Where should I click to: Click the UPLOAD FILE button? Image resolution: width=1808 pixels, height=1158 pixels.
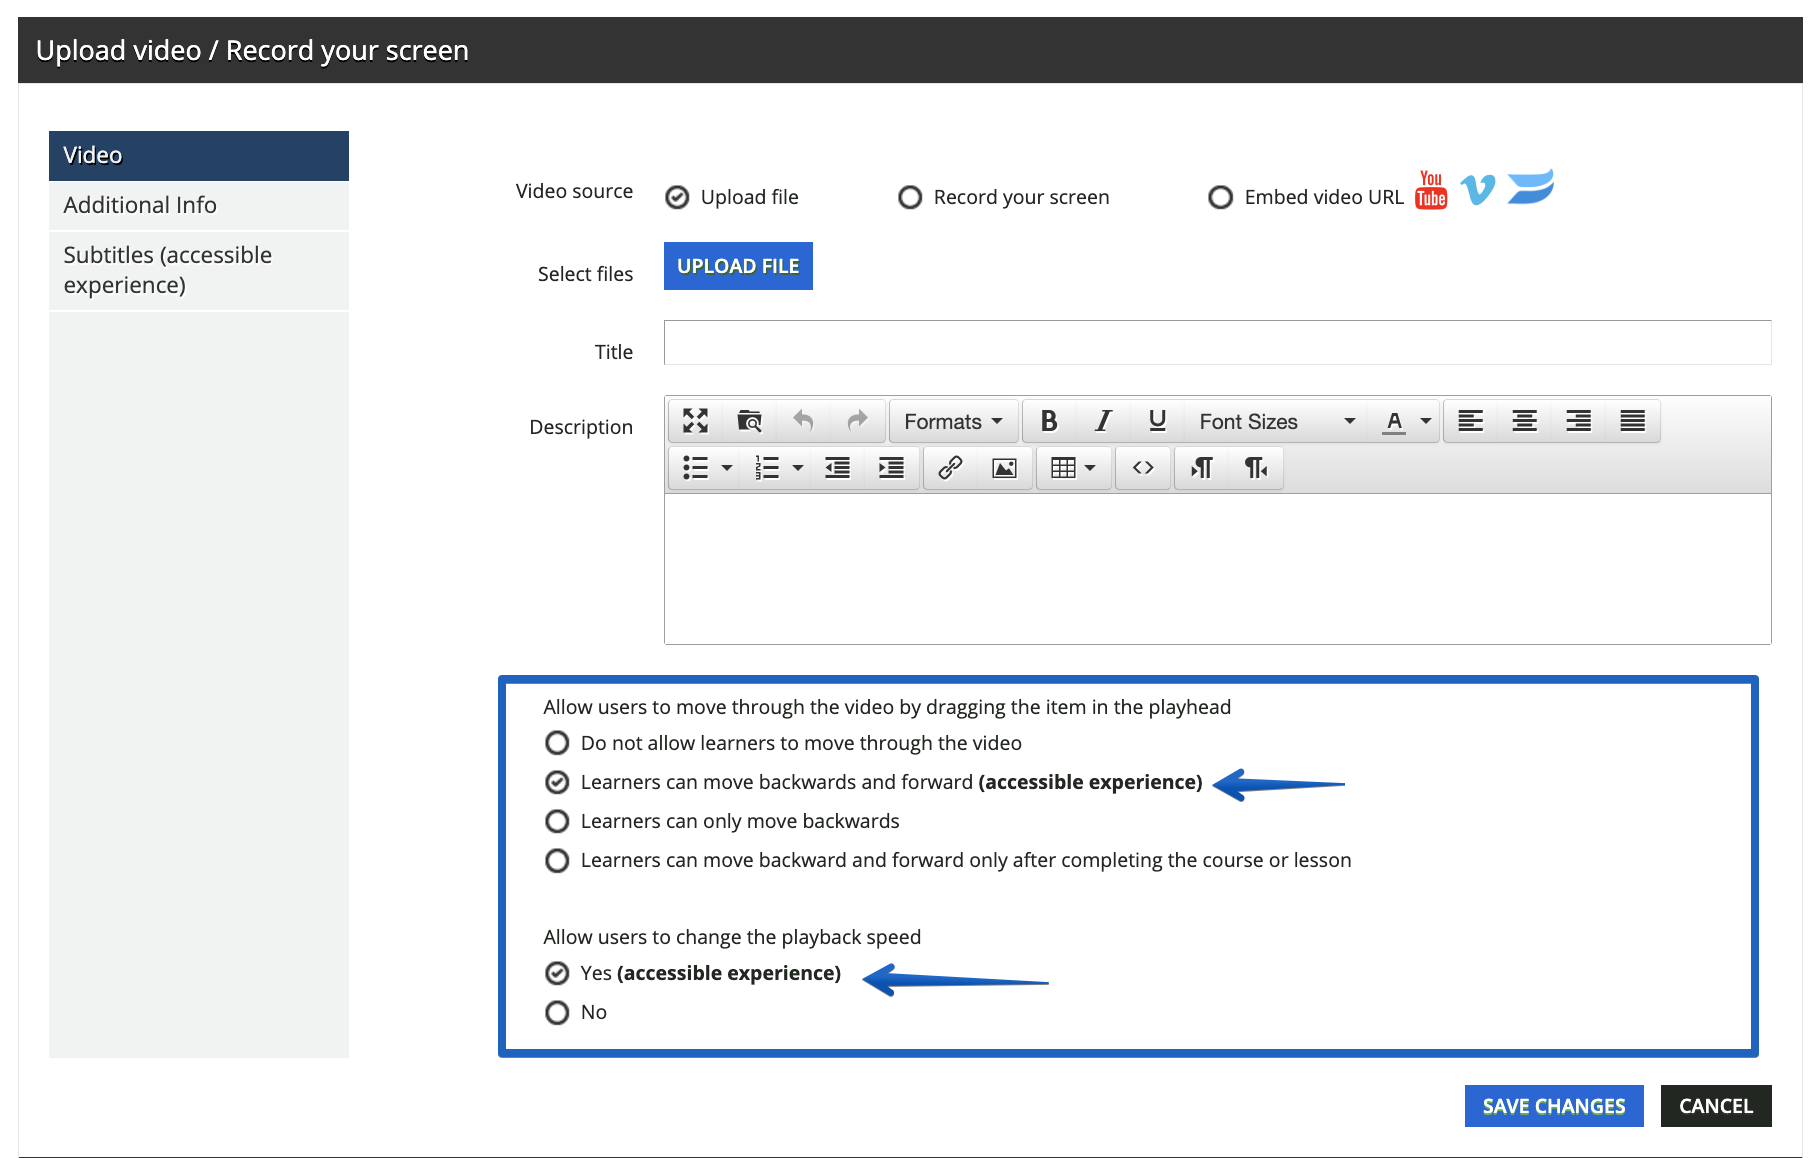pyautogui.click(x=738, y=266)
